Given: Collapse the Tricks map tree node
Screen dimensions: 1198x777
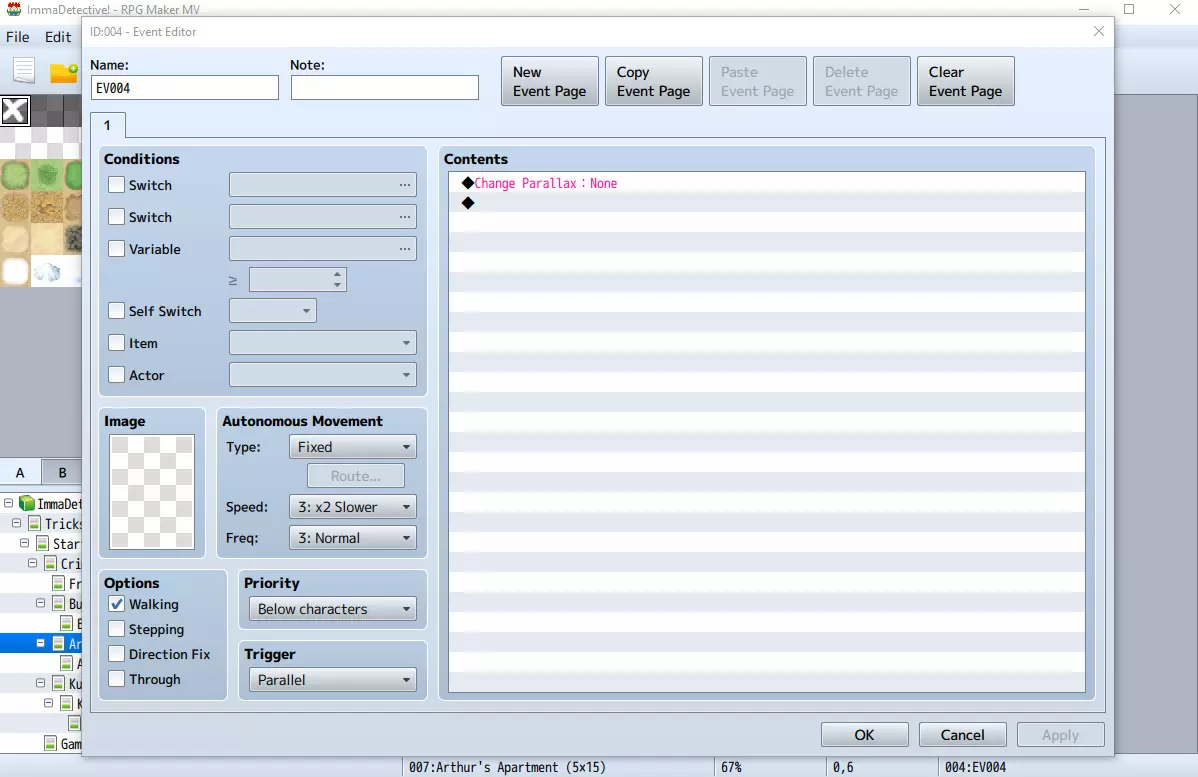Looking at the screenshot, I should coord(16,523).
